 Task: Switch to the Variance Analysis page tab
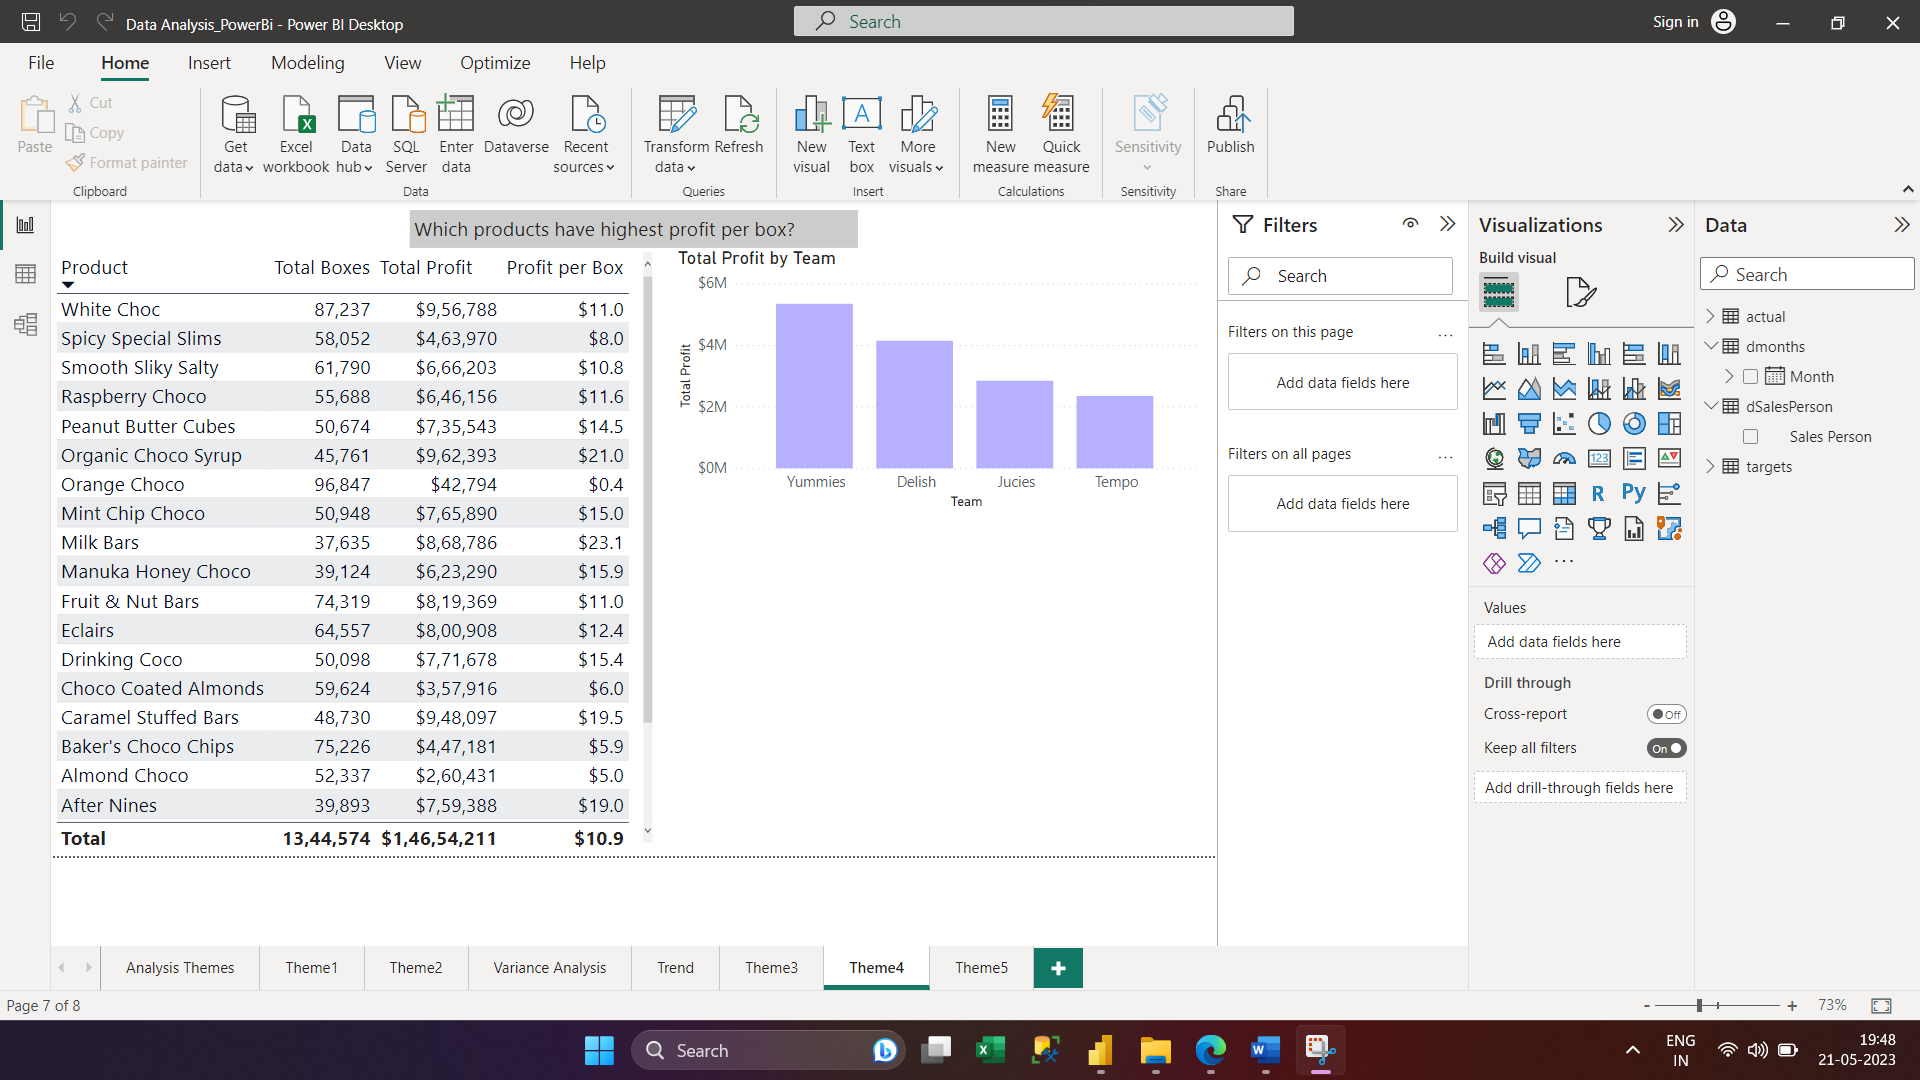click(549, 967)
